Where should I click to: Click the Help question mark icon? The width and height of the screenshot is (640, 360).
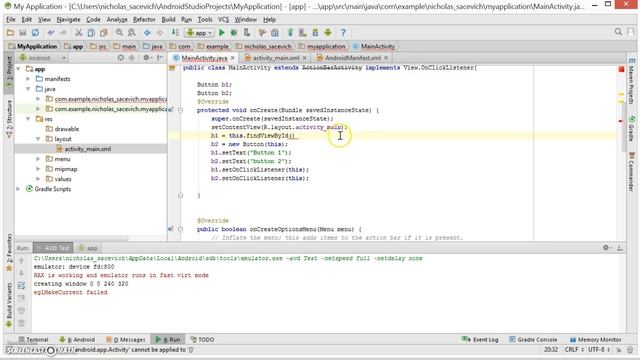tap(343, 33)
